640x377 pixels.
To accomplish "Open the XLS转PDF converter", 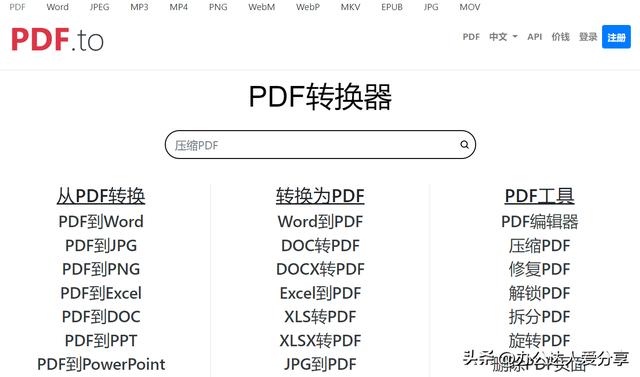I will coord(320,317).
